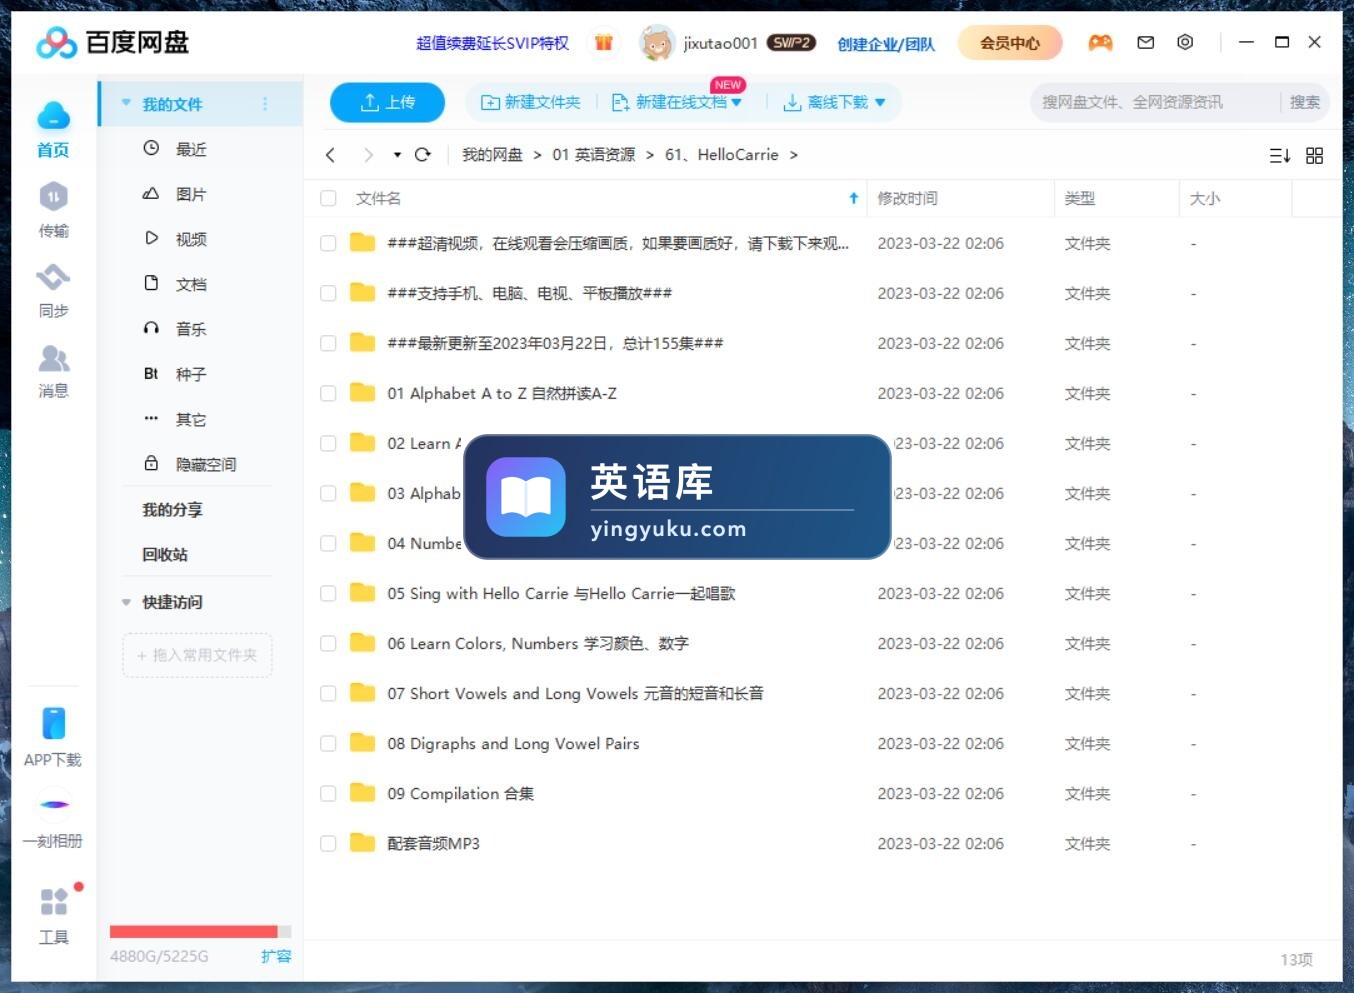1354x993 pixels.
Task: Click the 上传 upload button
Action: [x=387, y=102]
